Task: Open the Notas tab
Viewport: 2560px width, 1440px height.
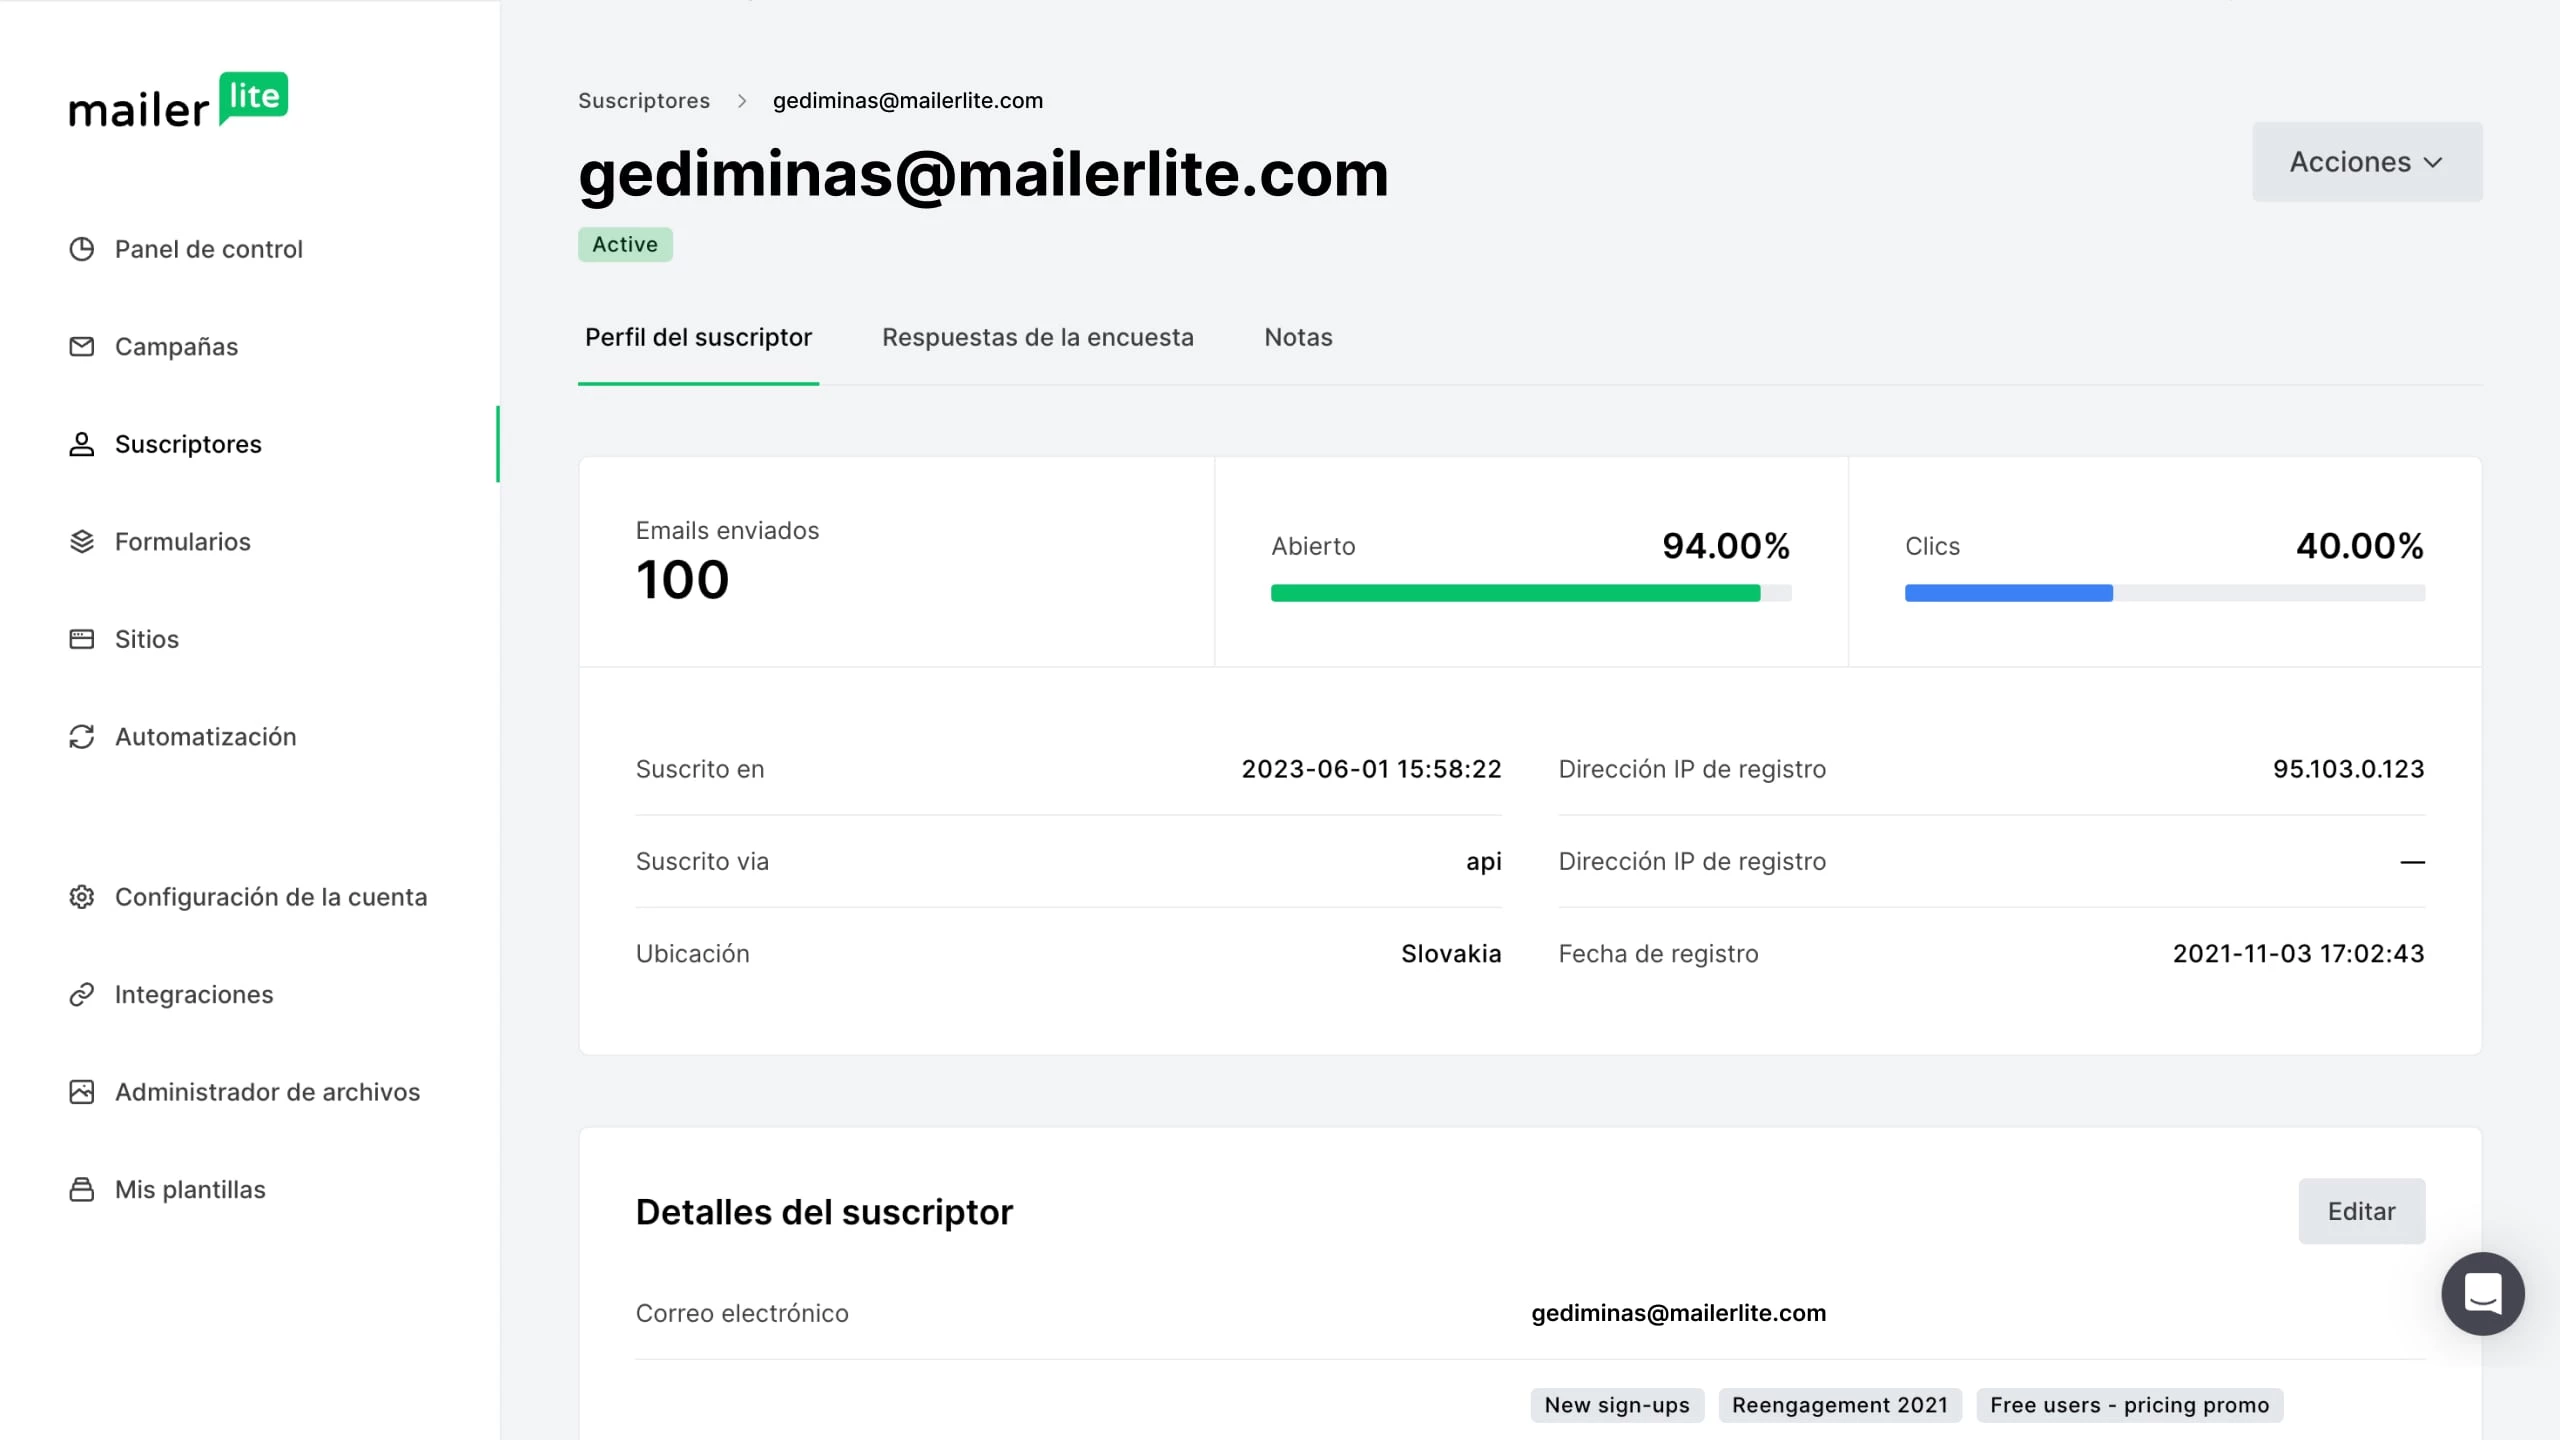Action: point(1297,338)
